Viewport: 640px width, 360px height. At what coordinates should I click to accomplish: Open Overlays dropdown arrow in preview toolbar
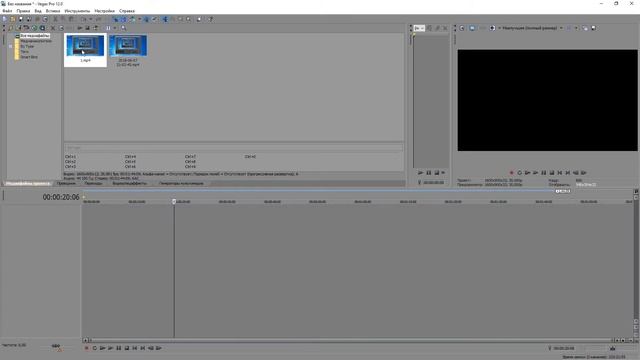tap(576, 28)
